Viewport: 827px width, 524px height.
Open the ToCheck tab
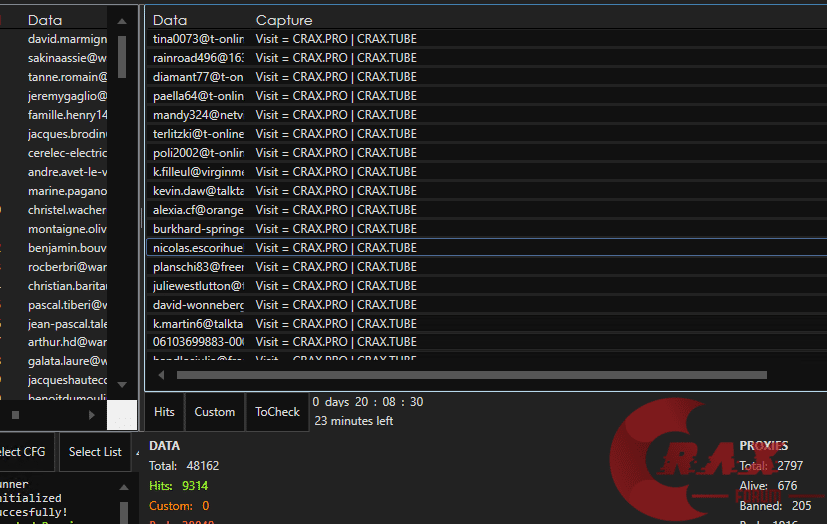(x=277, y=412)
